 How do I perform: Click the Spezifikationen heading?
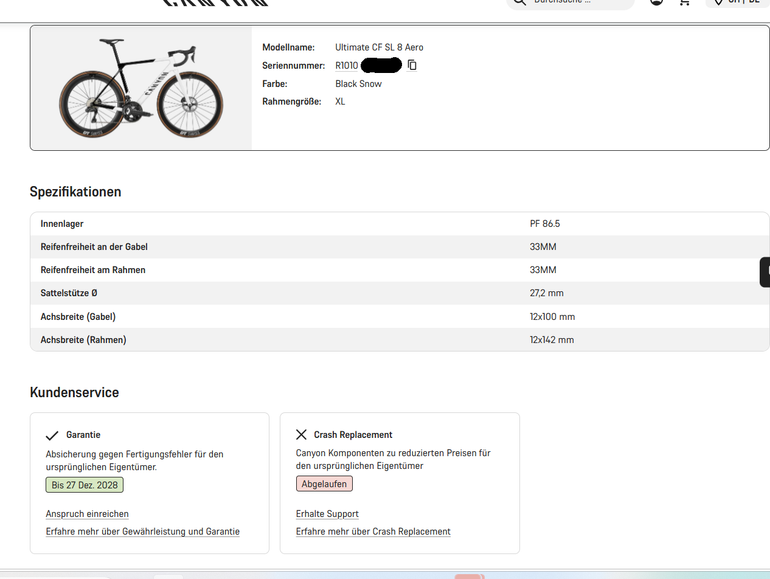75,192
